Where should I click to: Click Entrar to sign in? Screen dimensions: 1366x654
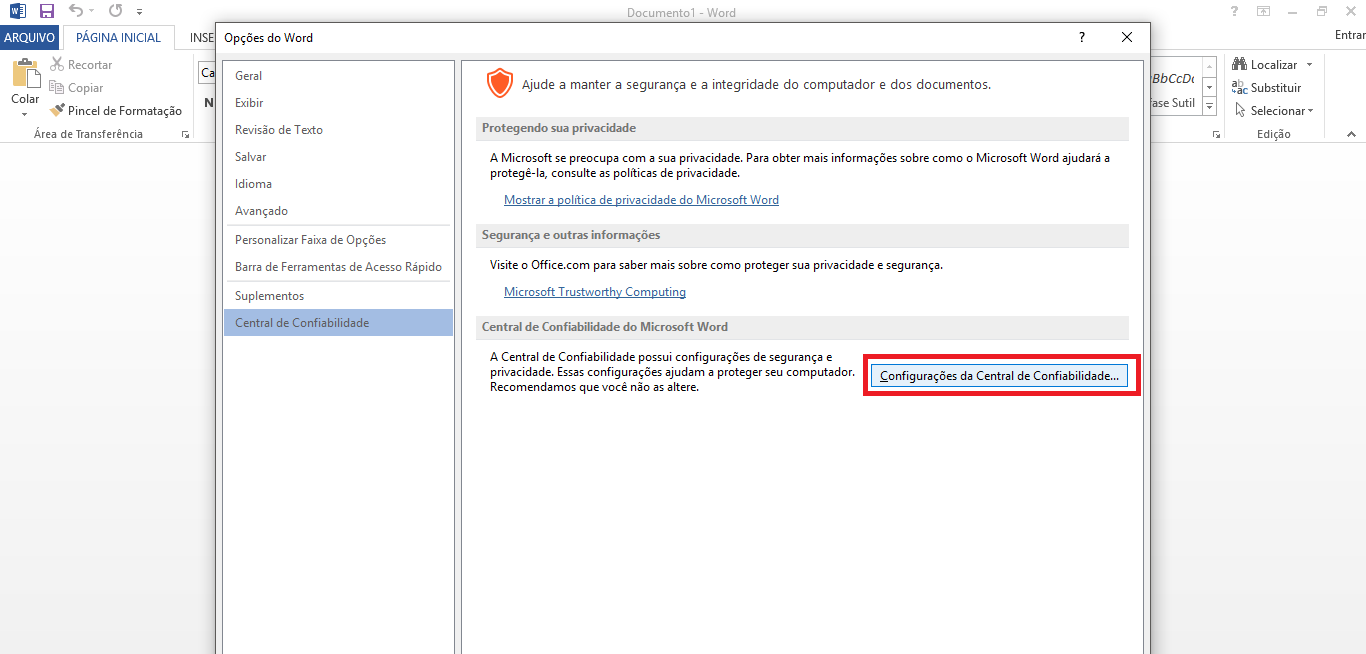click(x=1350, y=35)
